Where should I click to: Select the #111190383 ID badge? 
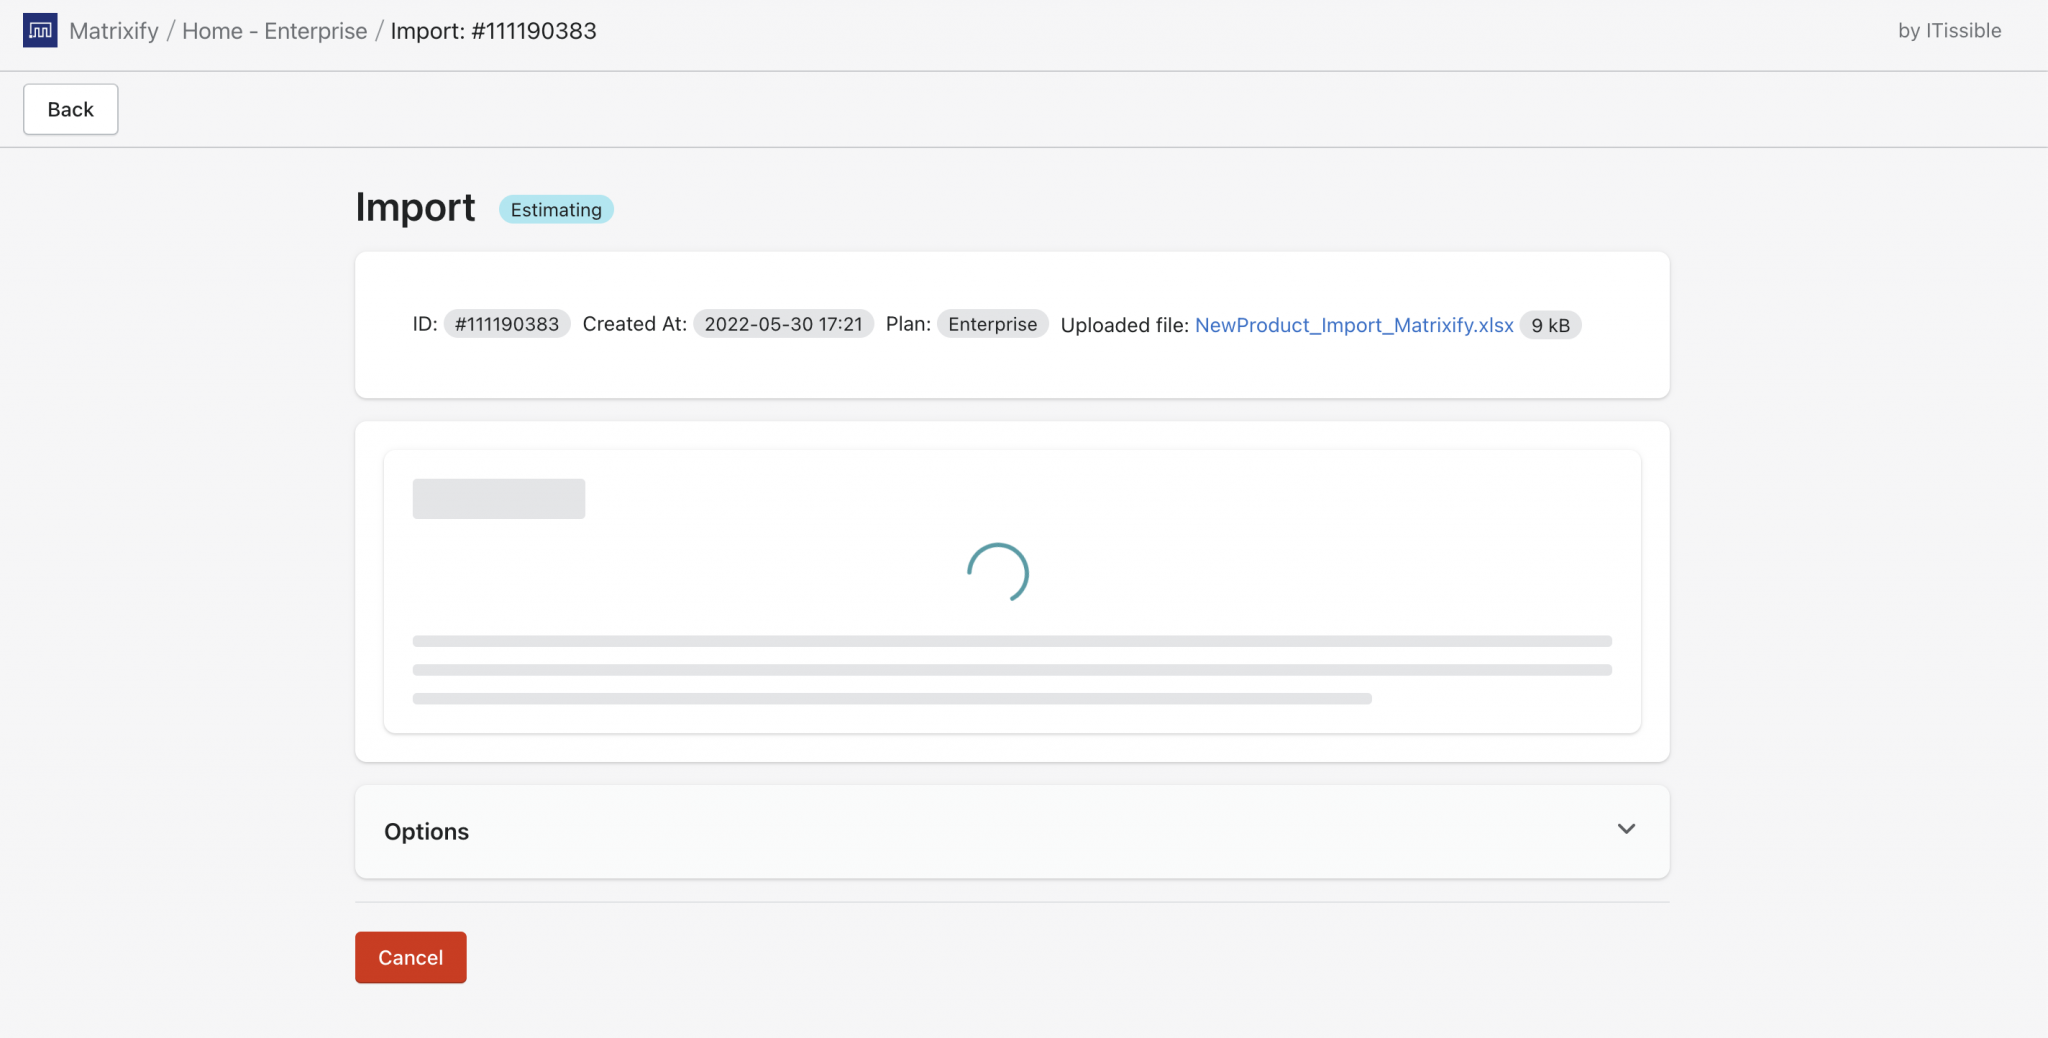pos(506,323)
